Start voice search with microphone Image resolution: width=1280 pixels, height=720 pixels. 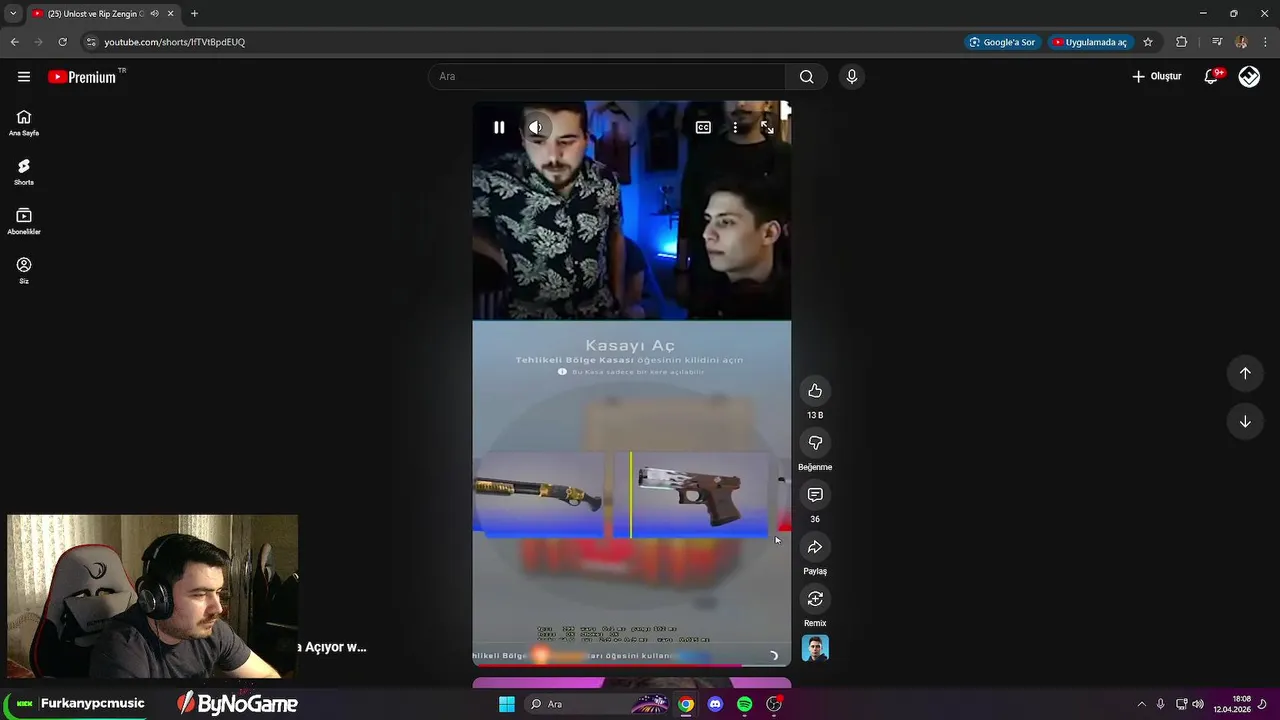(851, 76)
